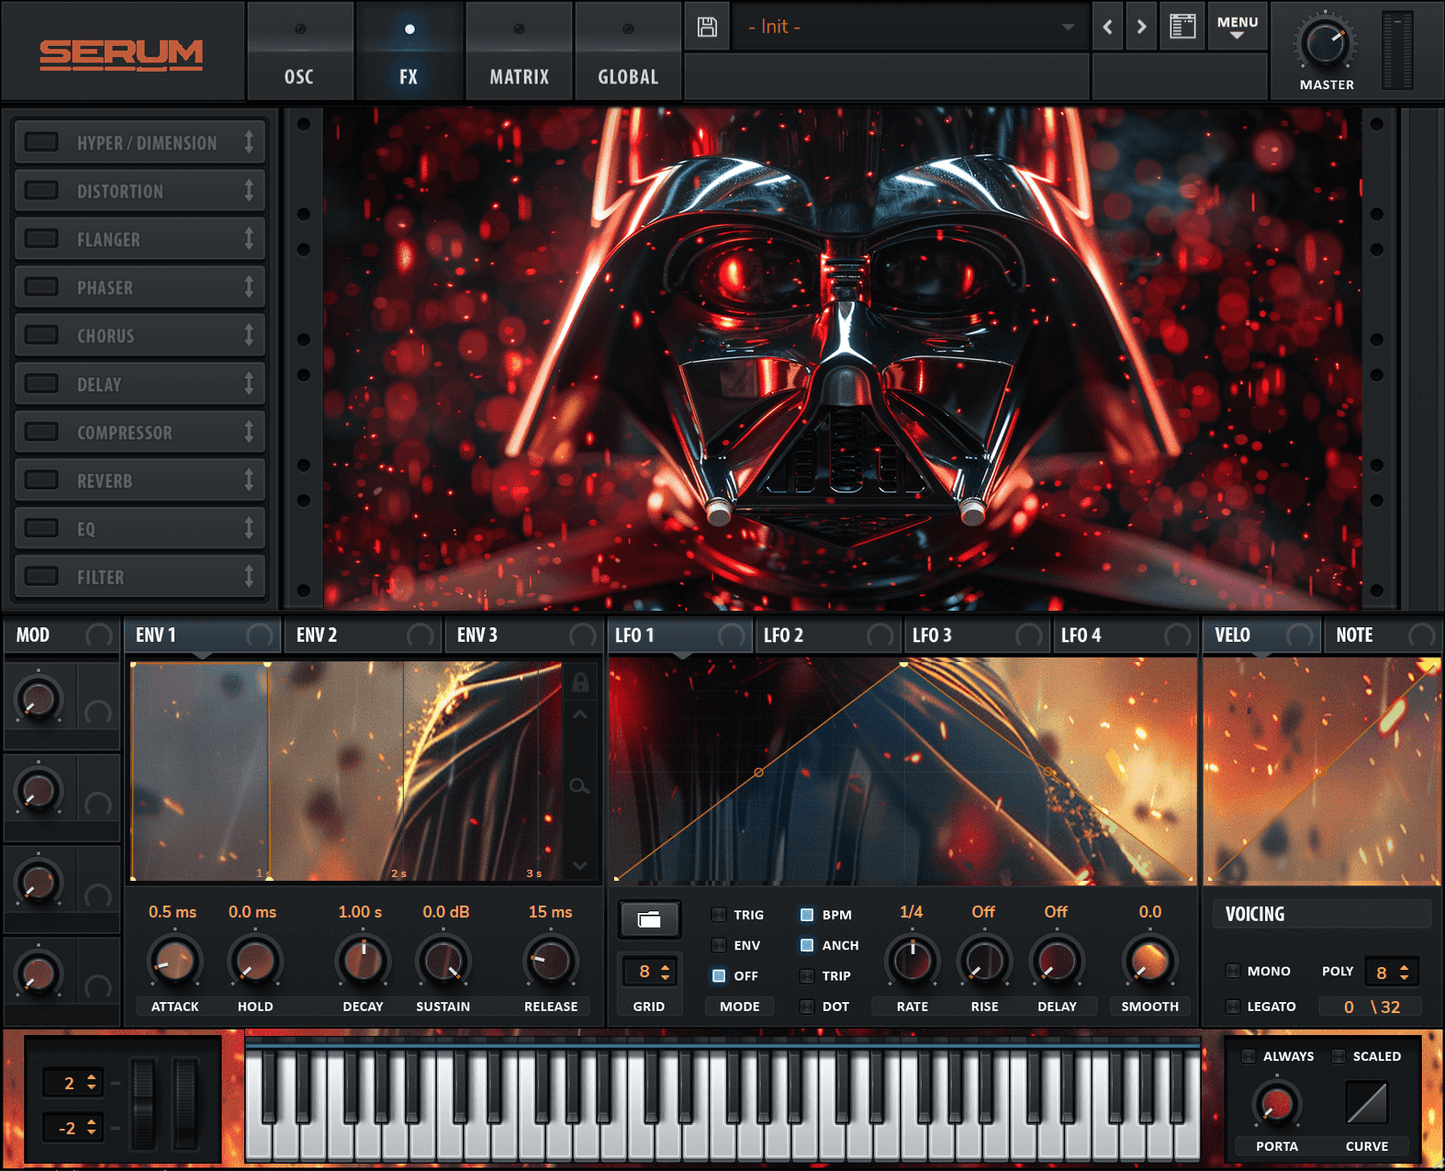Turn on the PHASER effect

click(42, 287)
